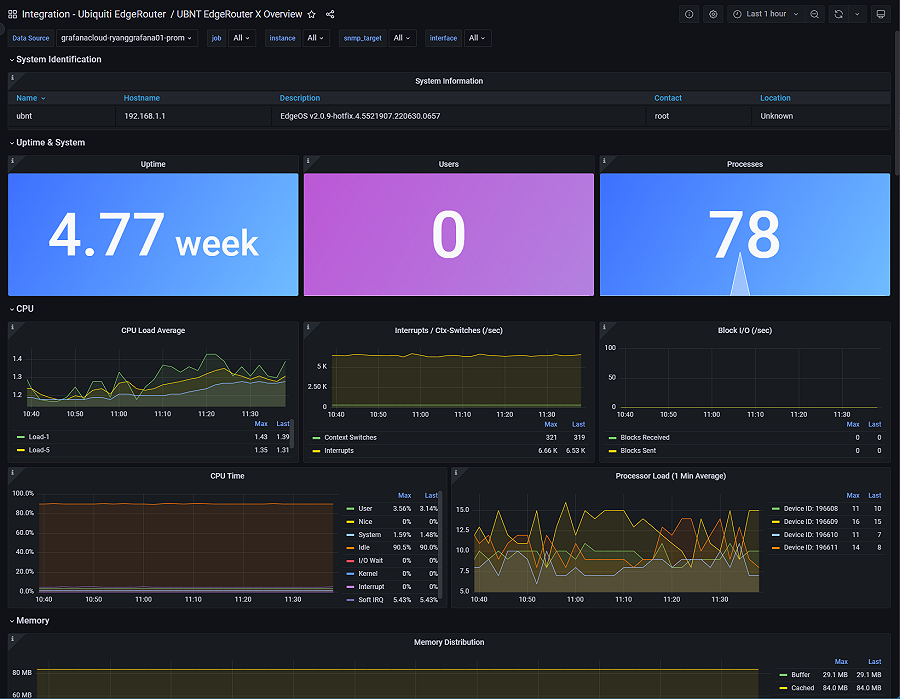Enable kiosk mode via the TV icon
This screenshot has width=900, height=699.
(880, 14)
